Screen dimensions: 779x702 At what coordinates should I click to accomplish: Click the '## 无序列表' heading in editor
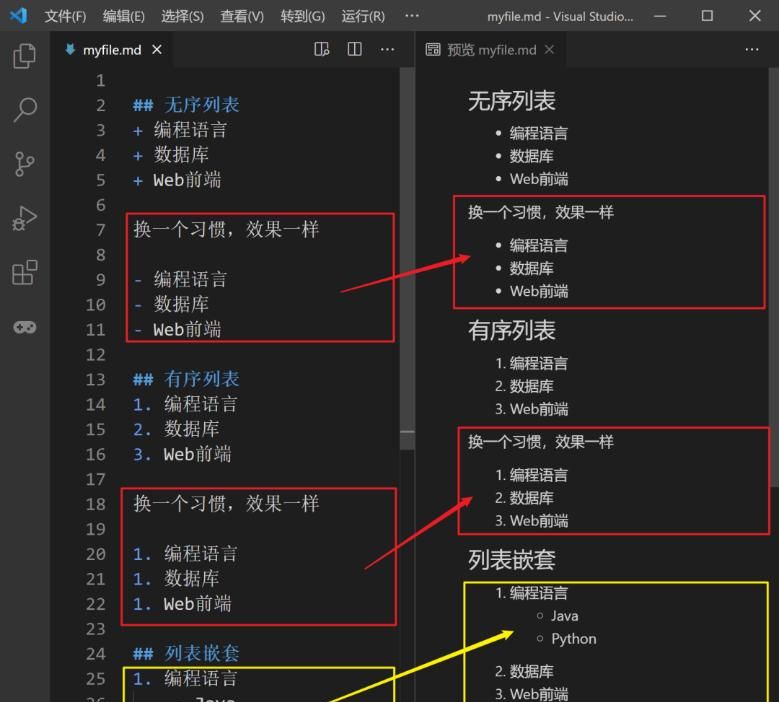[186, 105]
